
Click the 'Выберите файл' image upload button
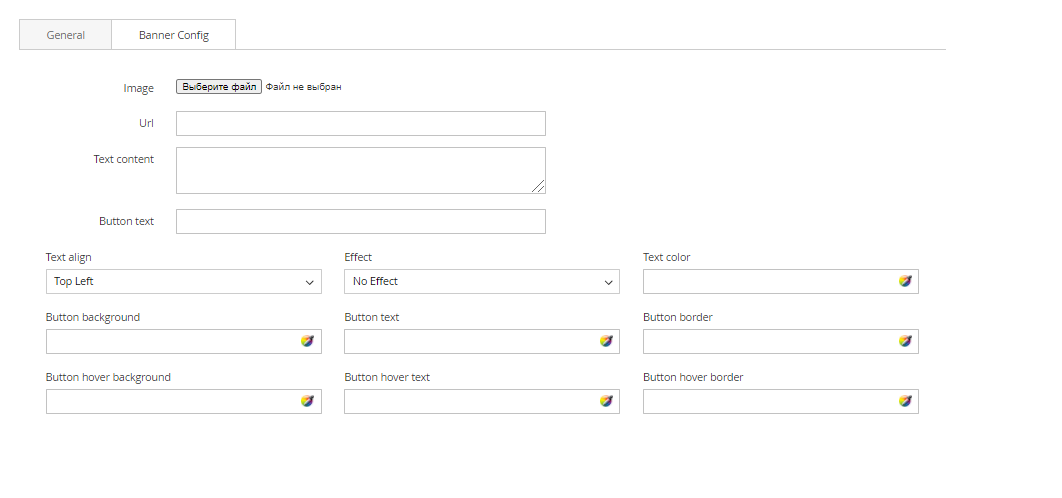point(219,87)
